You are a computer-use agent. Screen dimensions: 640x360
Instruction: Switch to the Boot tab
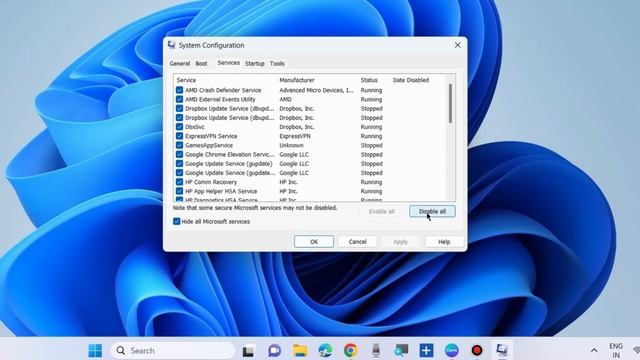(x=201, y=64)
